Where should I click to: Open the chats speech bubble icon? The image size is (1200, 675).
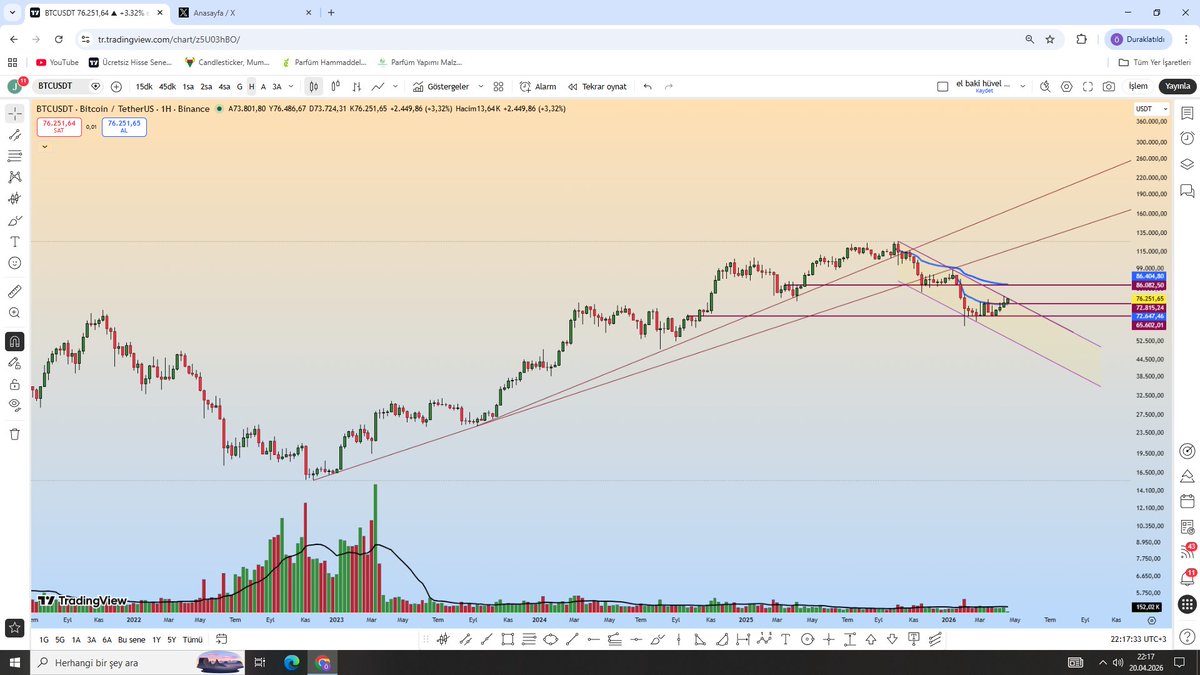[1186, 189]
